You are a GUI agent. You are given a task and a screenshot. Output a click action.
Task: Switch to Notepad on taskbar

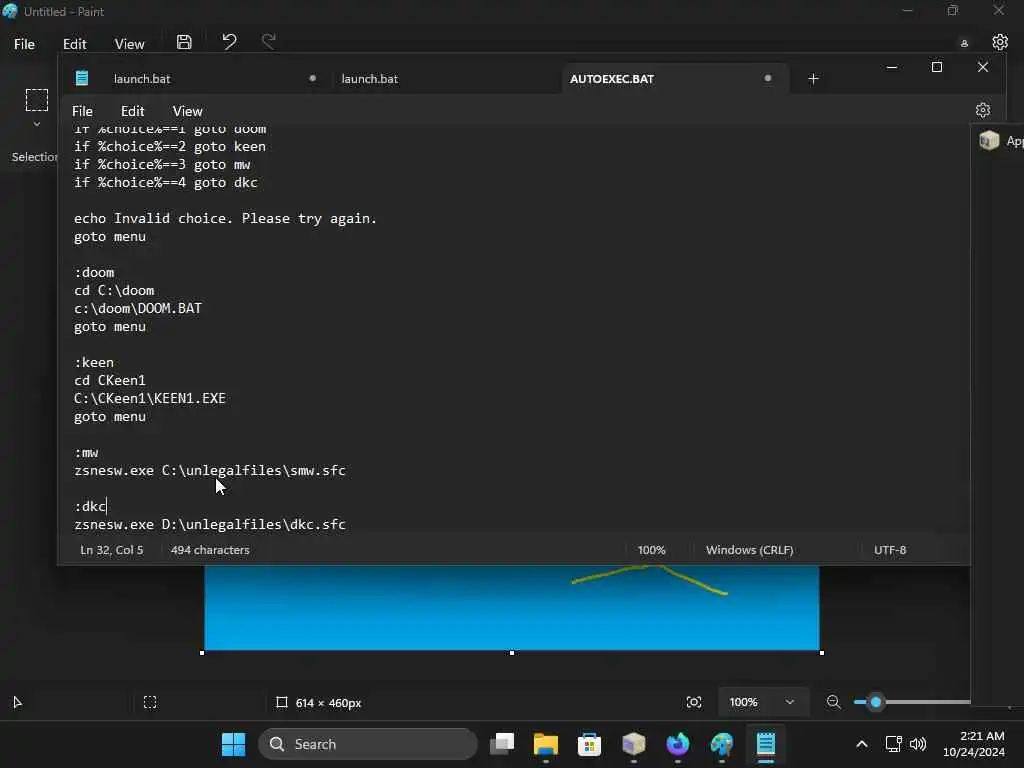tap(765, 744)
